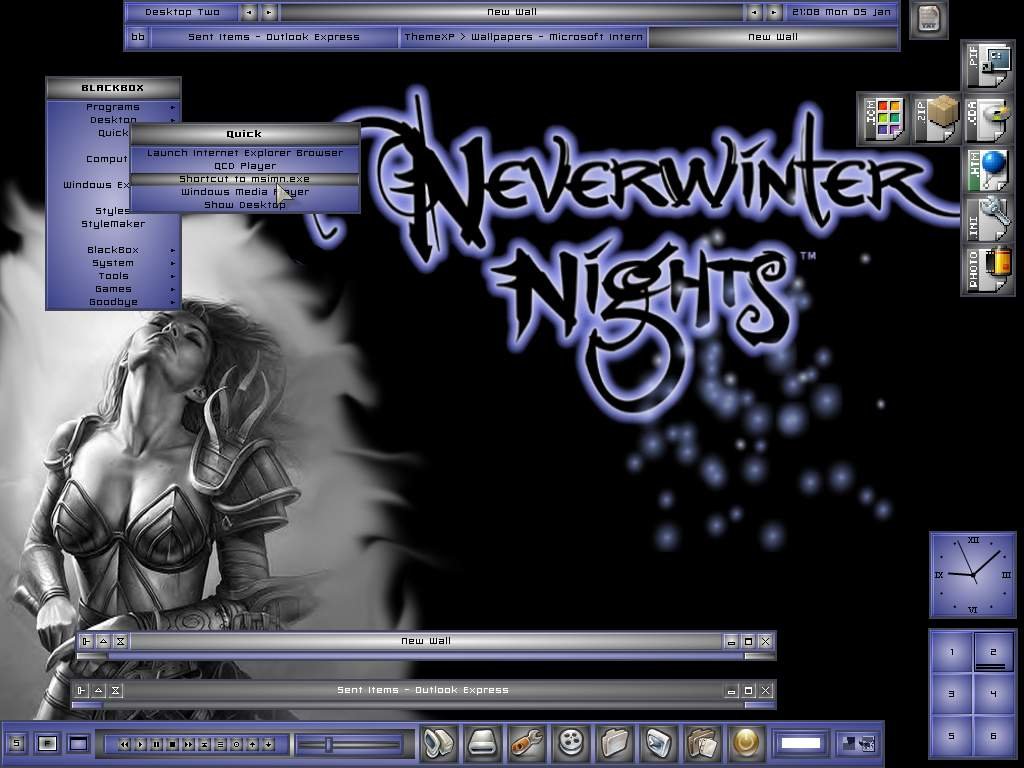Open the single folder icon in bottom dock
Image resolution: width=1024 pixels, height=768 pixels.
pos(615,743)
